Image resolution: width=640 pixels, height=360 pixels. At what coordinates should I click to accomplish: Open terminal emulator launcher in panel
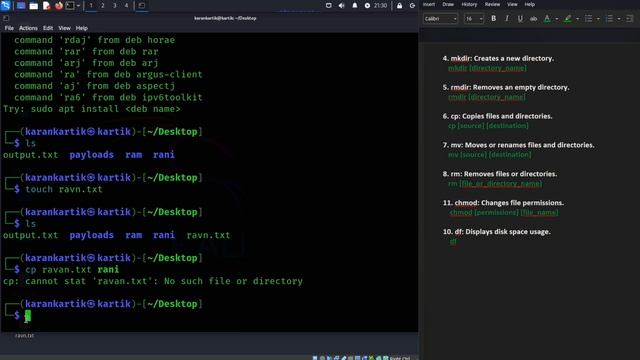pos(70,6)
